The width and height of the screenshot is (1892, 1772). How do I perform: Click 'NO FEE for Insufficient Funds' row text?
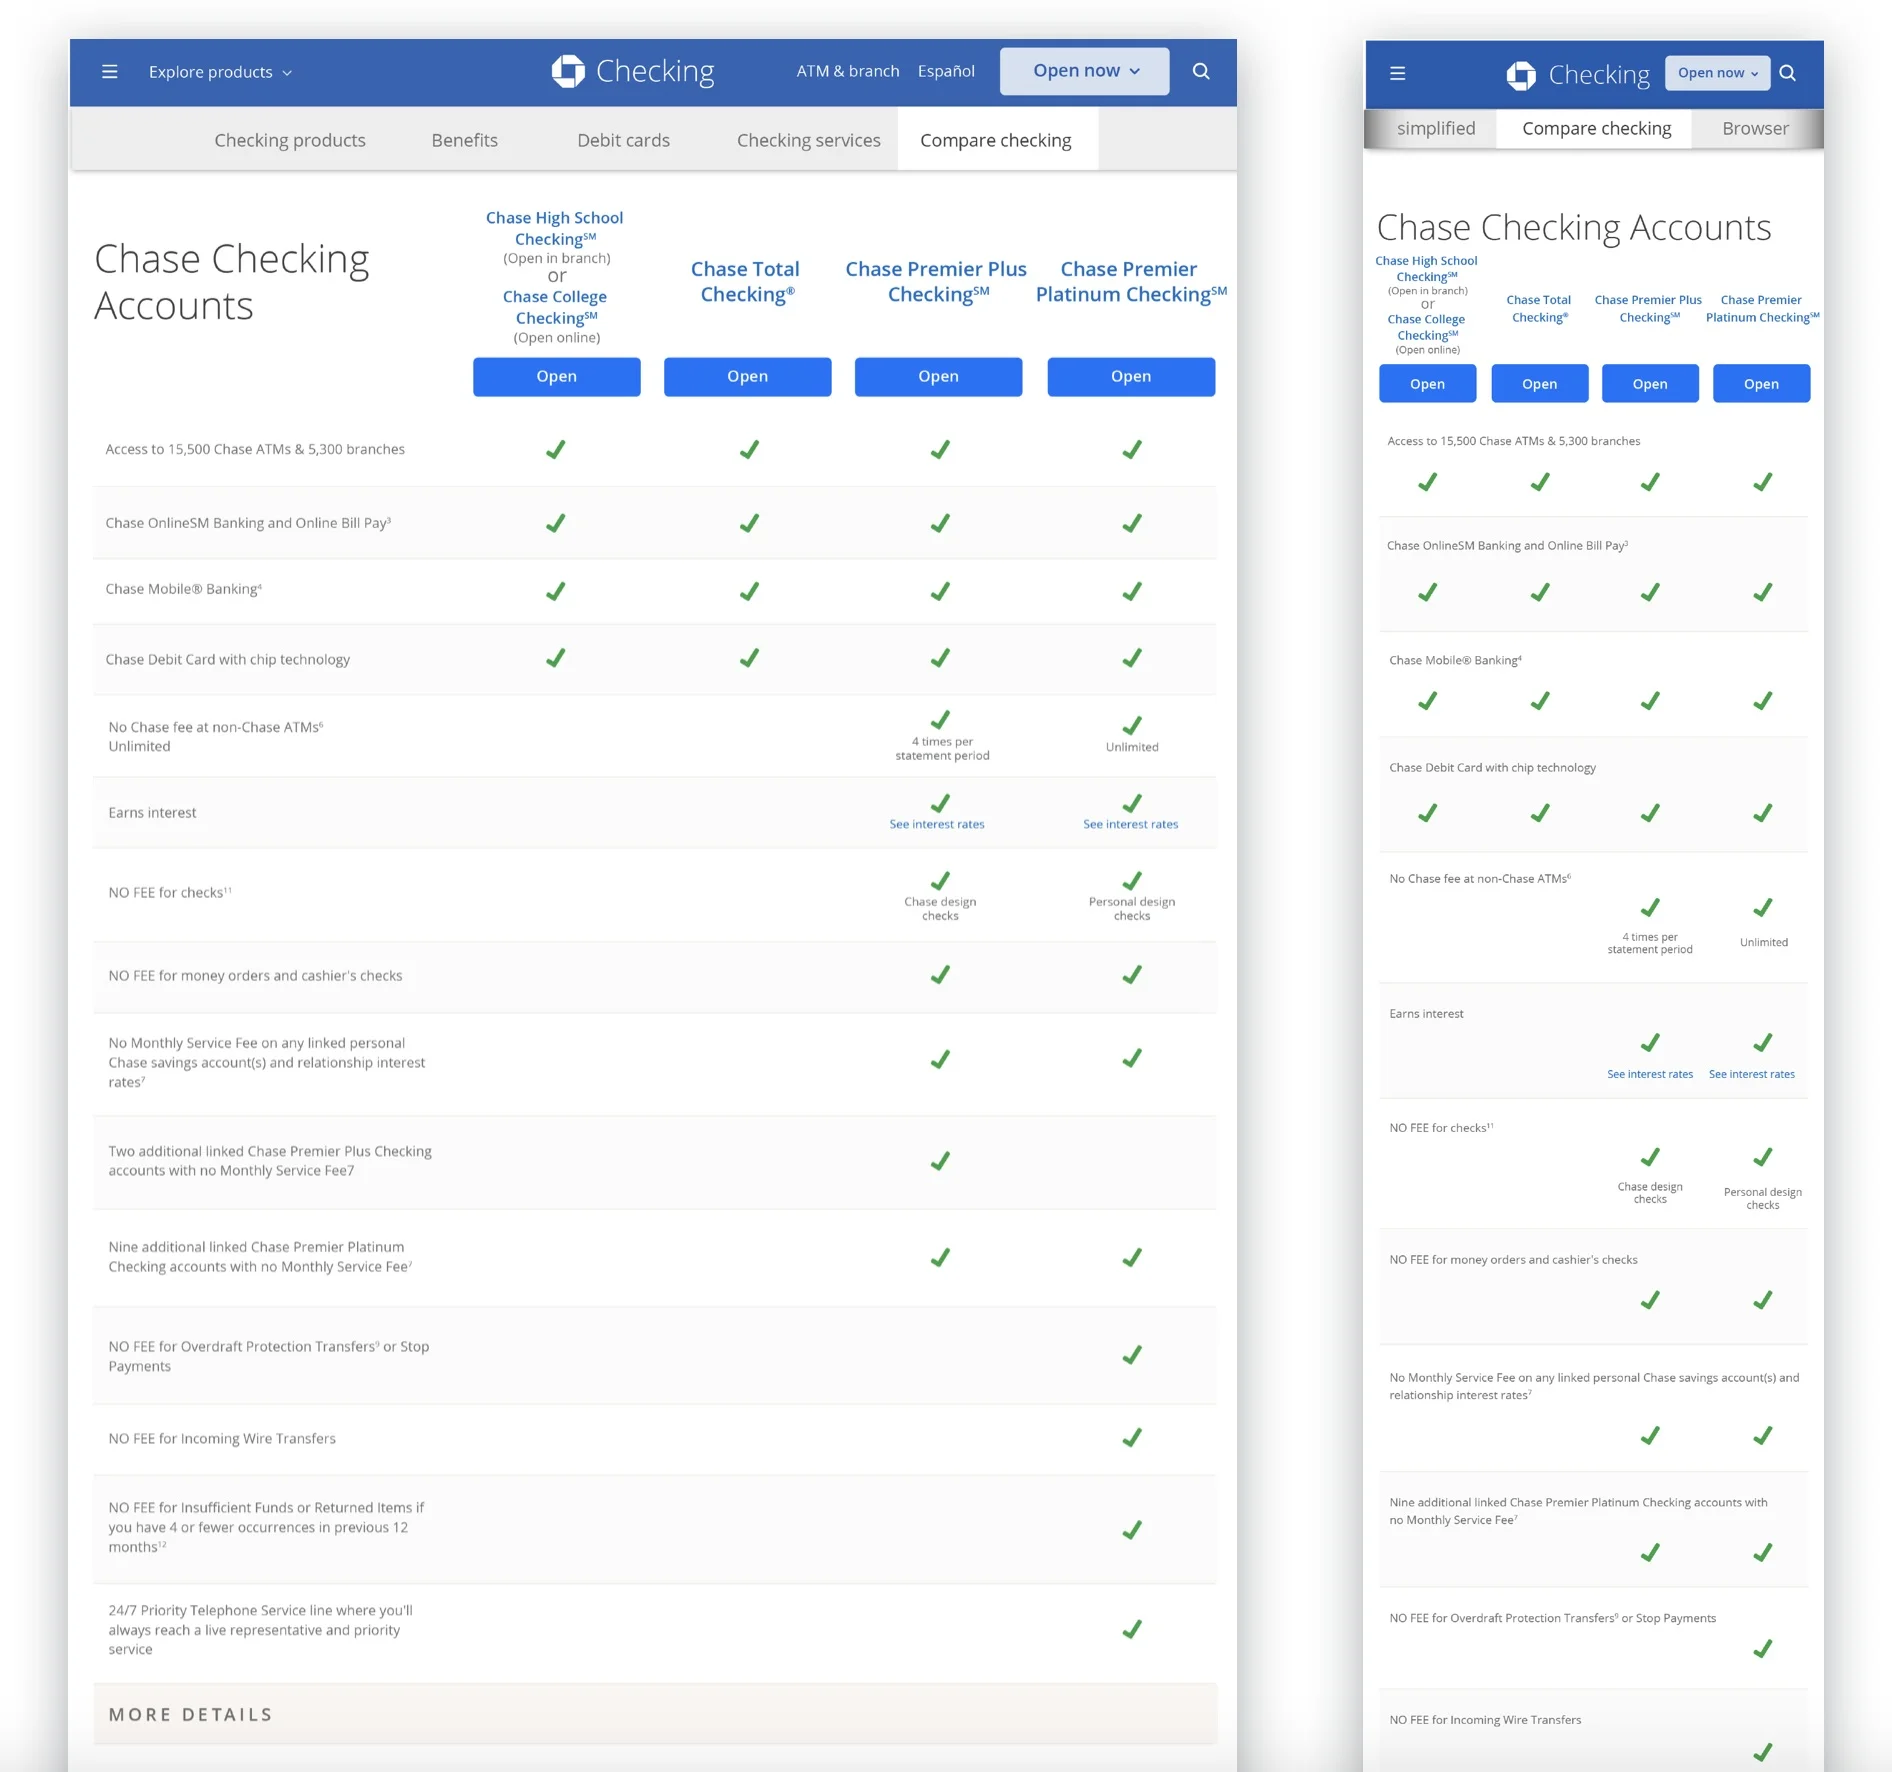(x=266, y=1527)
